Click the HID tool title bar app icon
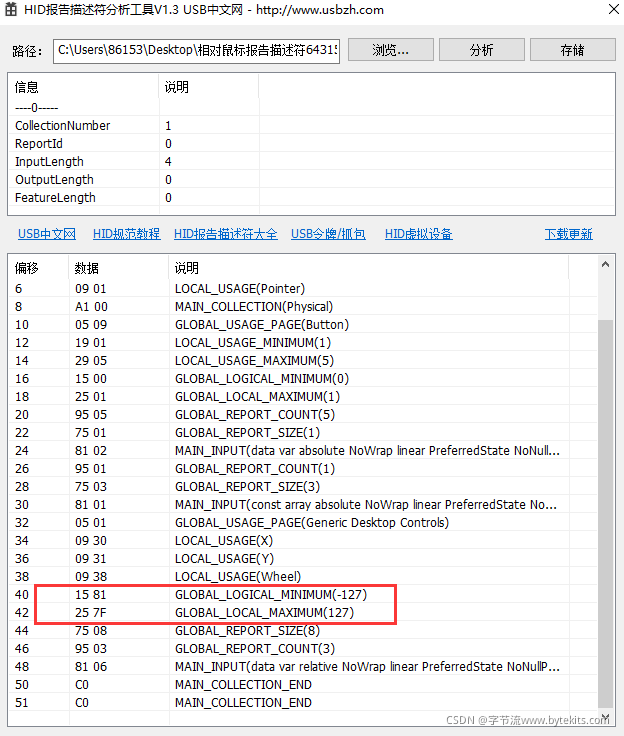 click(x=11, y=9)
